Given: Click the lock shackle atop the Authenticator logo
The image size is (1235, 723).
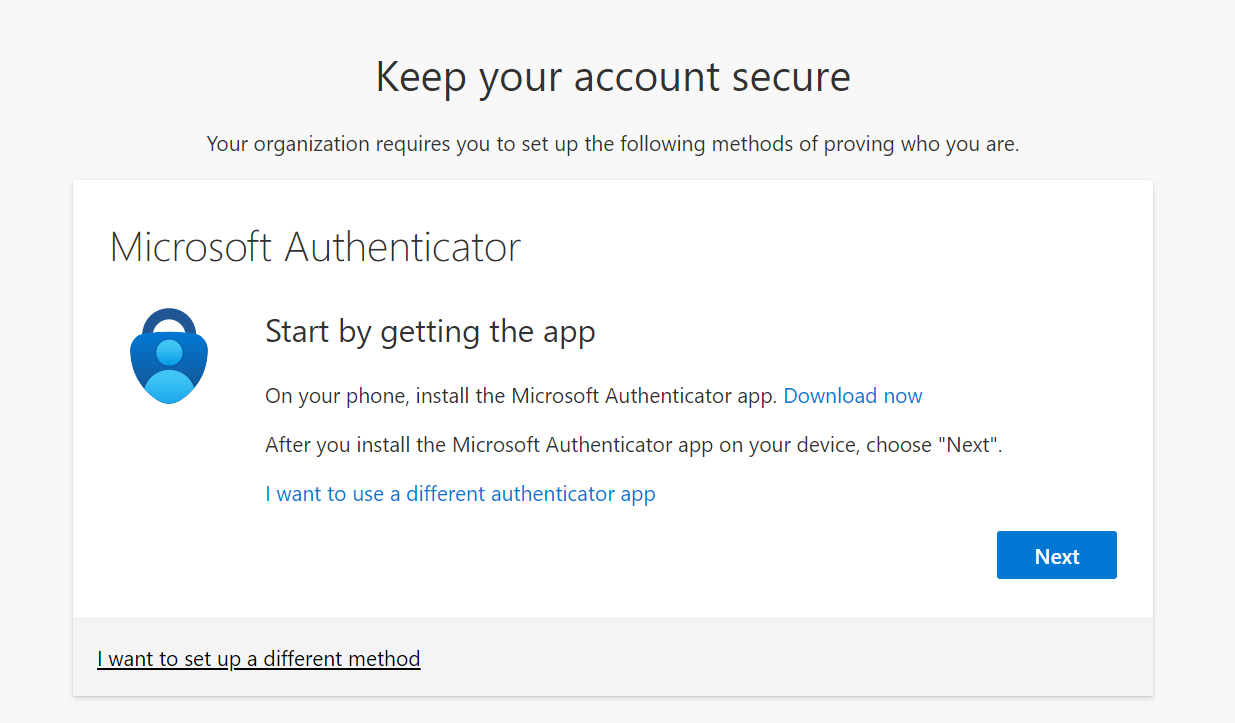Looking at the screenshot, I should (x=169, y=320).
